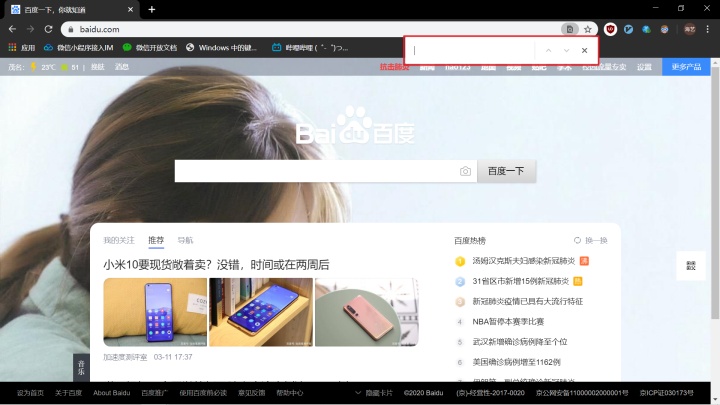Click 关于百度 in the footer
Screen dimensions: 720x405
[x=68, y=393]
